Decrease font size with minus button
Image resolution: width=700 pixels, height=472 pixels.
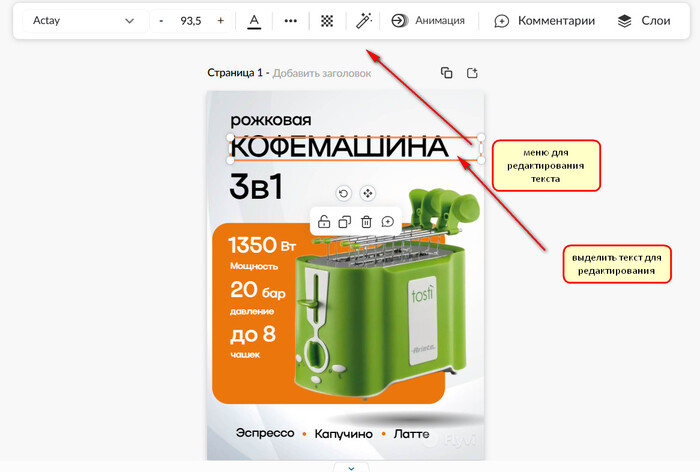pyautogui.click(x=161, y=21)
